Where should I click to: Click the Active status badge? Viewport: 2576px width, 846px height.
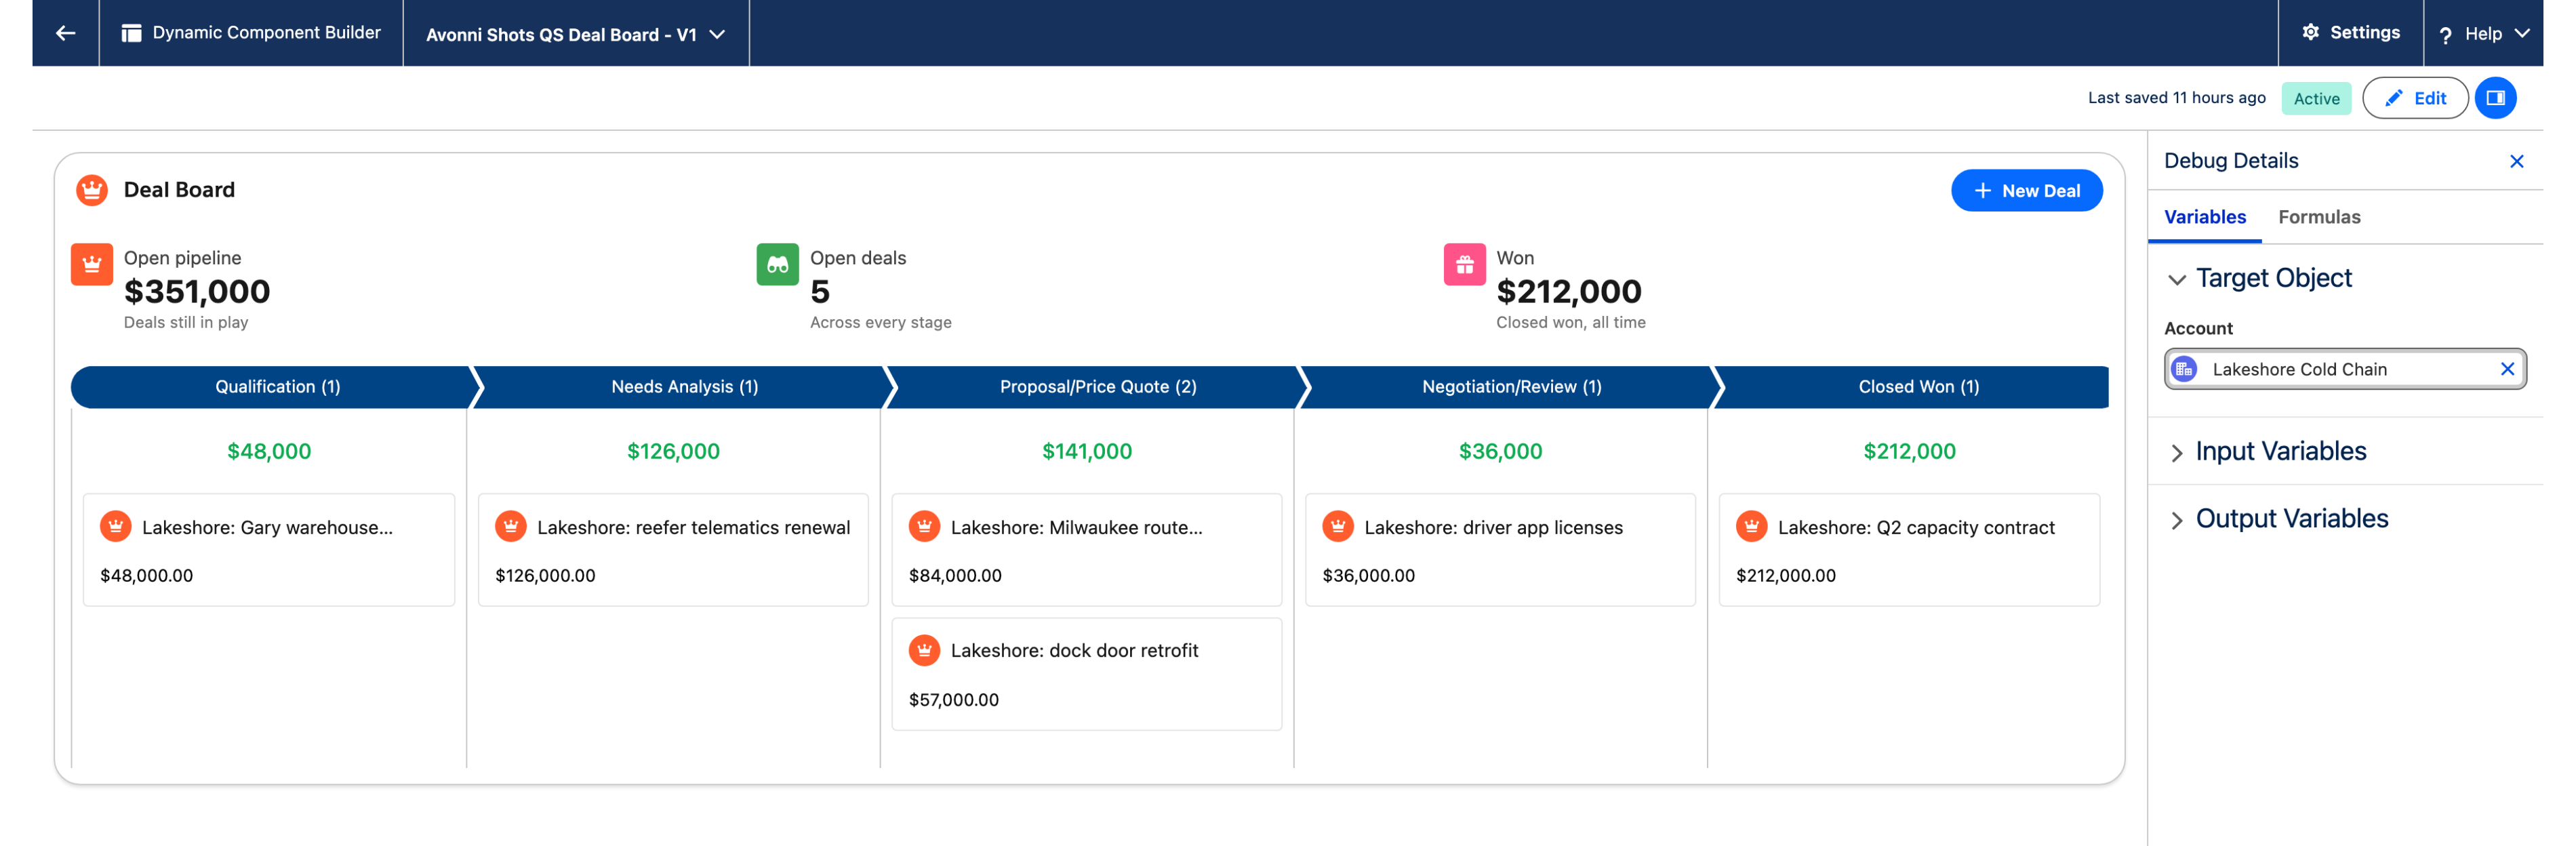click(x=2315, y=98)
